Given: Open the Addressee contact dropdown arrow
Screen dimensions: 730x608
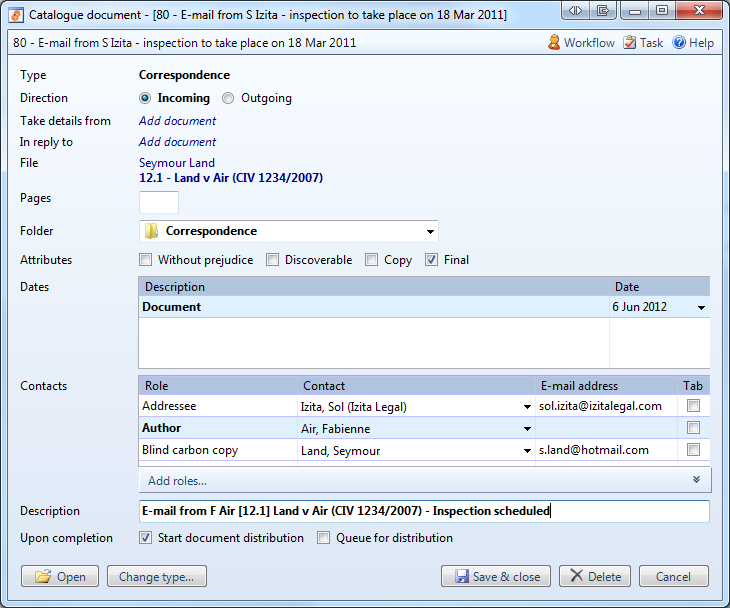Looking at the screenshot, I should point(527,407).
